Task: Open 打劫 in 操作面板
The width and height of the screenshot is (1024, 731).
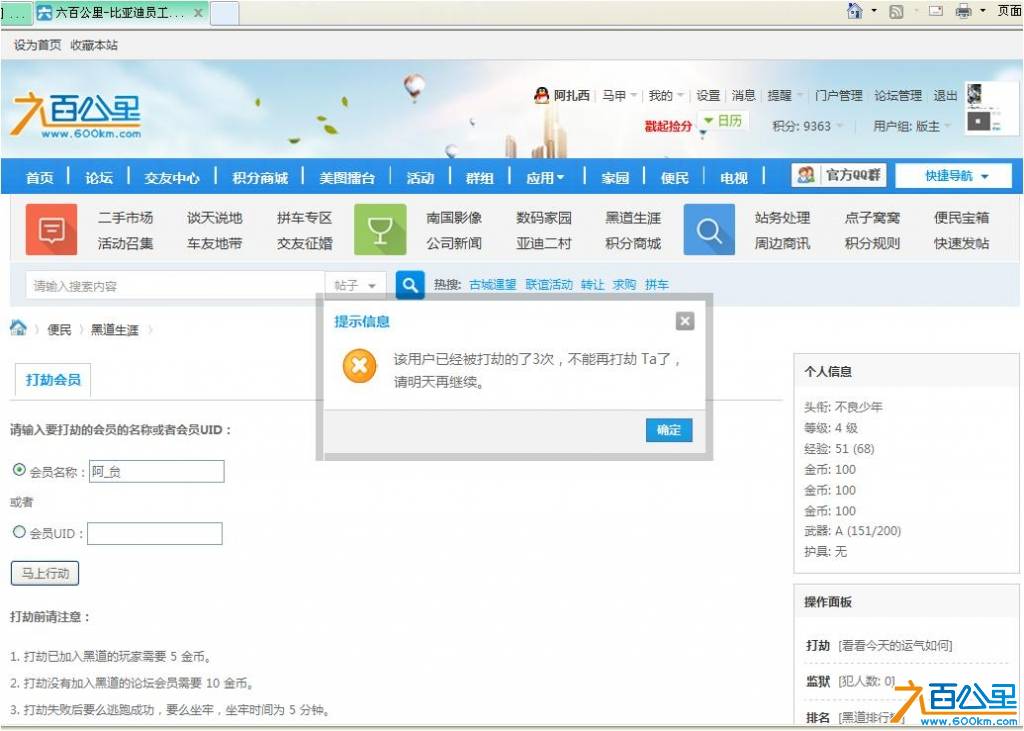Action: 817,645
